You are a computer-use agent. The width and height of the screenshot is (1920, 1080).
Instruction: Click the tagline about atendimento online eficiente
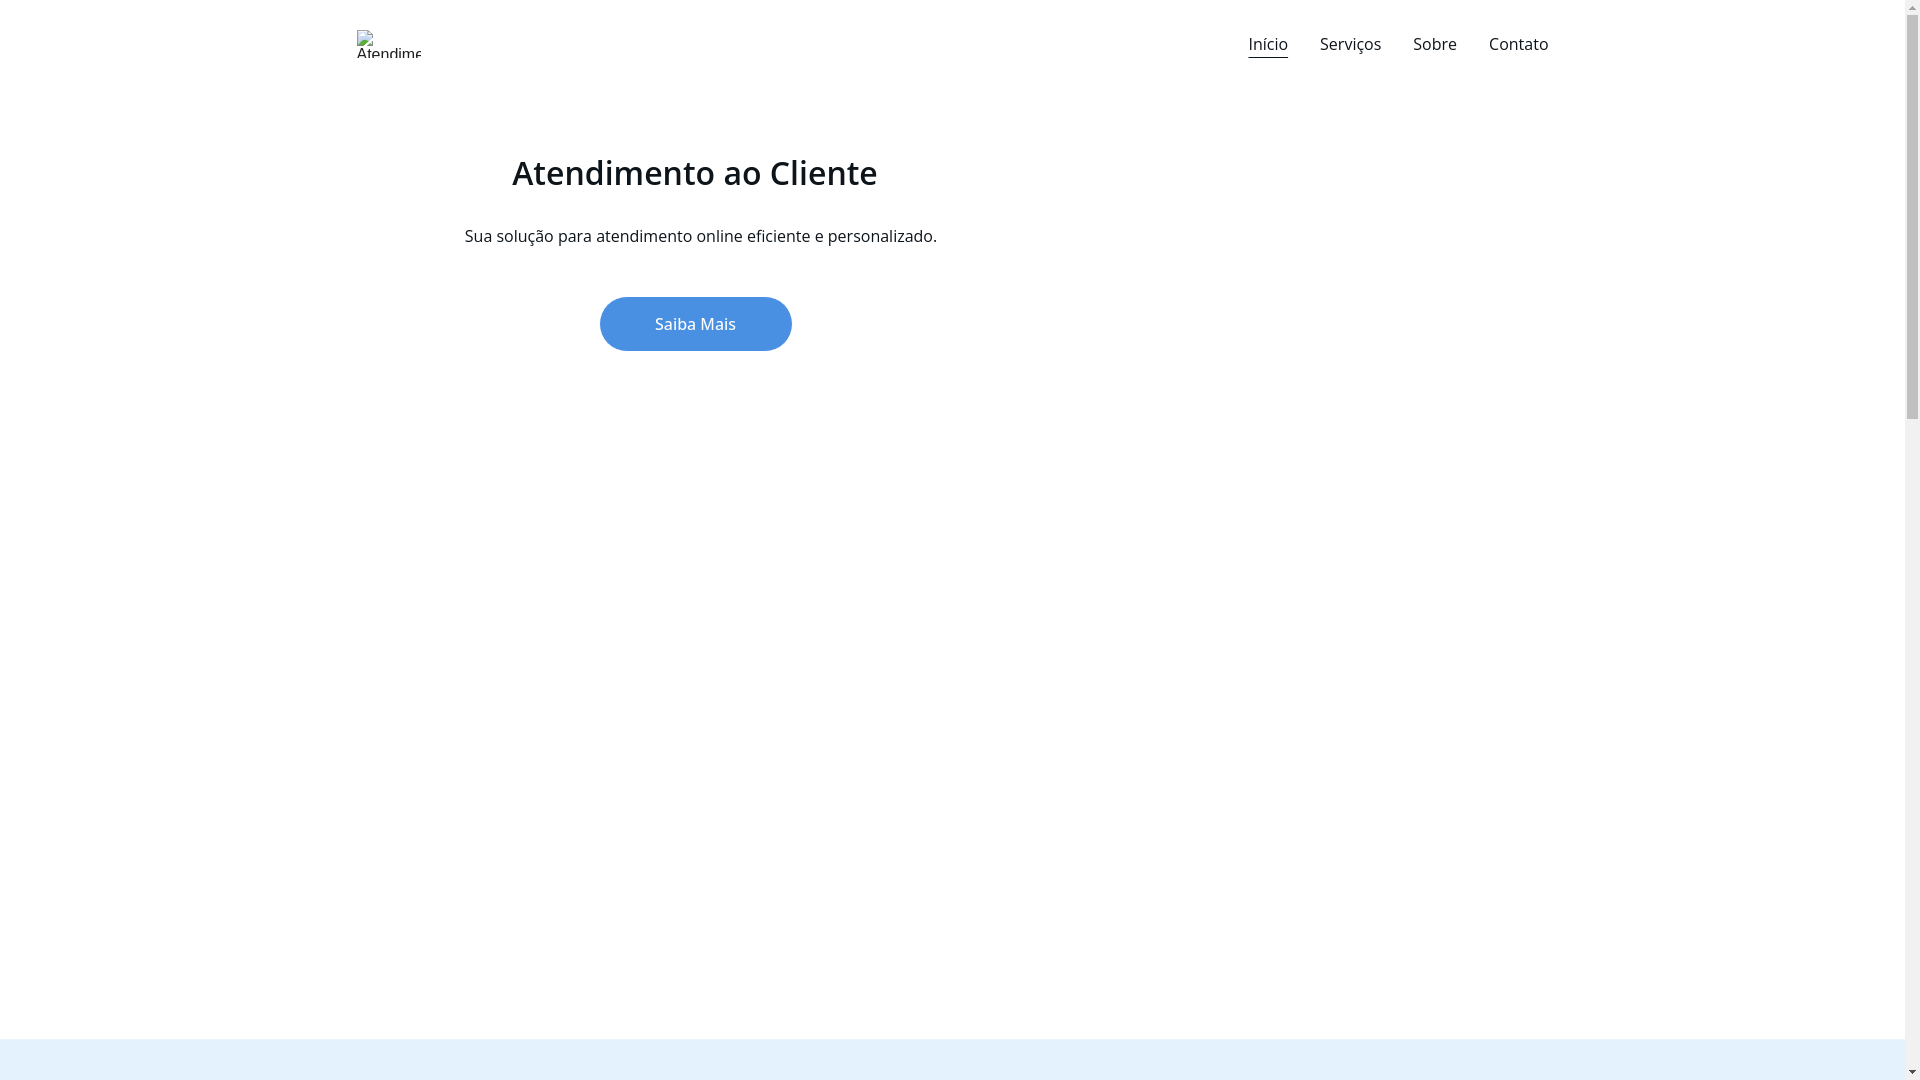700,236
